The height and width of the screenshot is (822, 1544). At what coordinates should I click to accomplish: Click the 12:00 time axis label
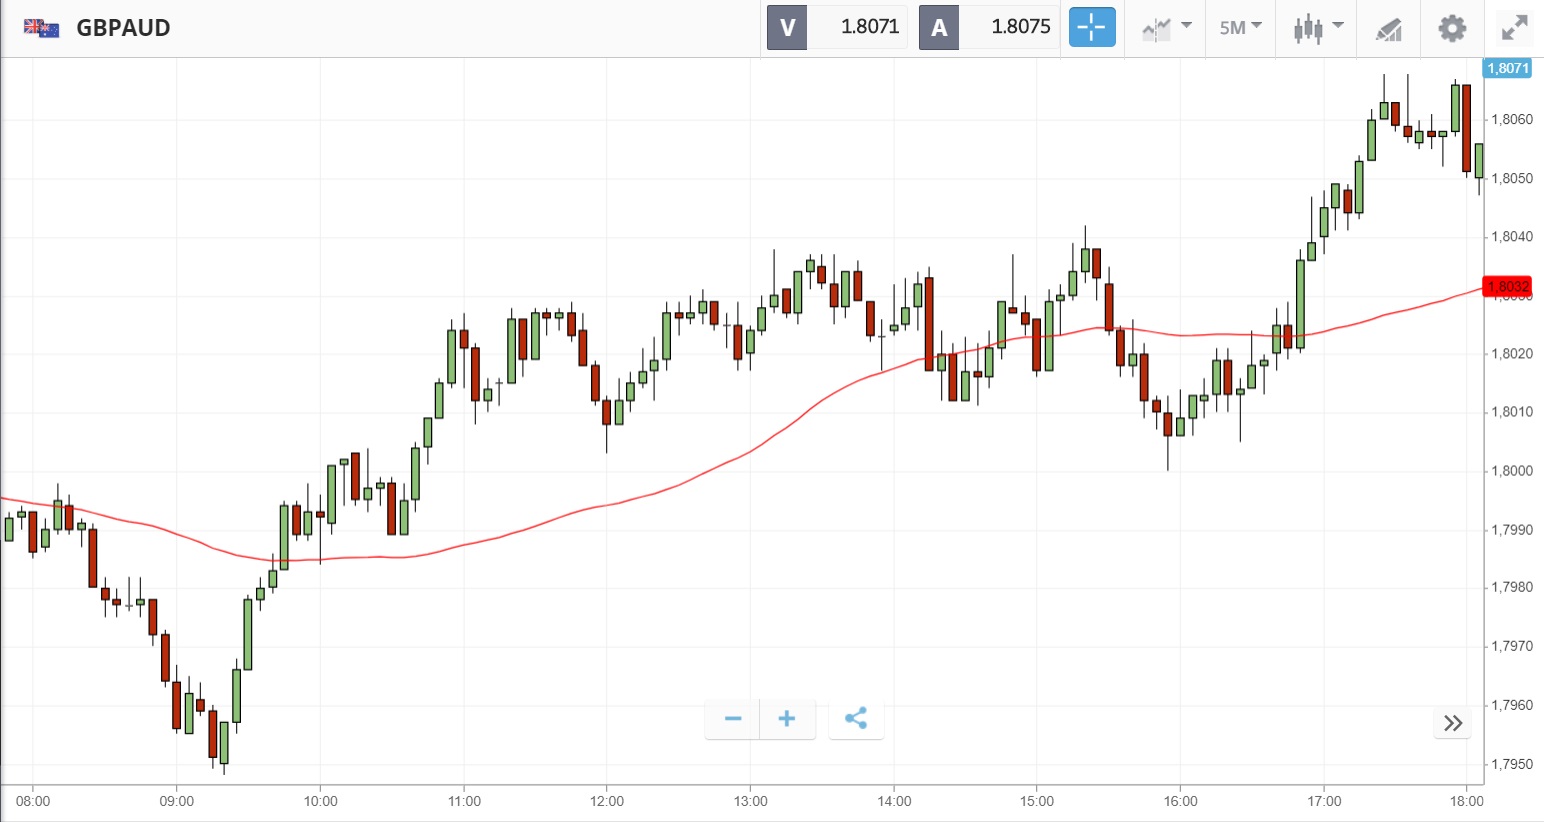point(607,802)
